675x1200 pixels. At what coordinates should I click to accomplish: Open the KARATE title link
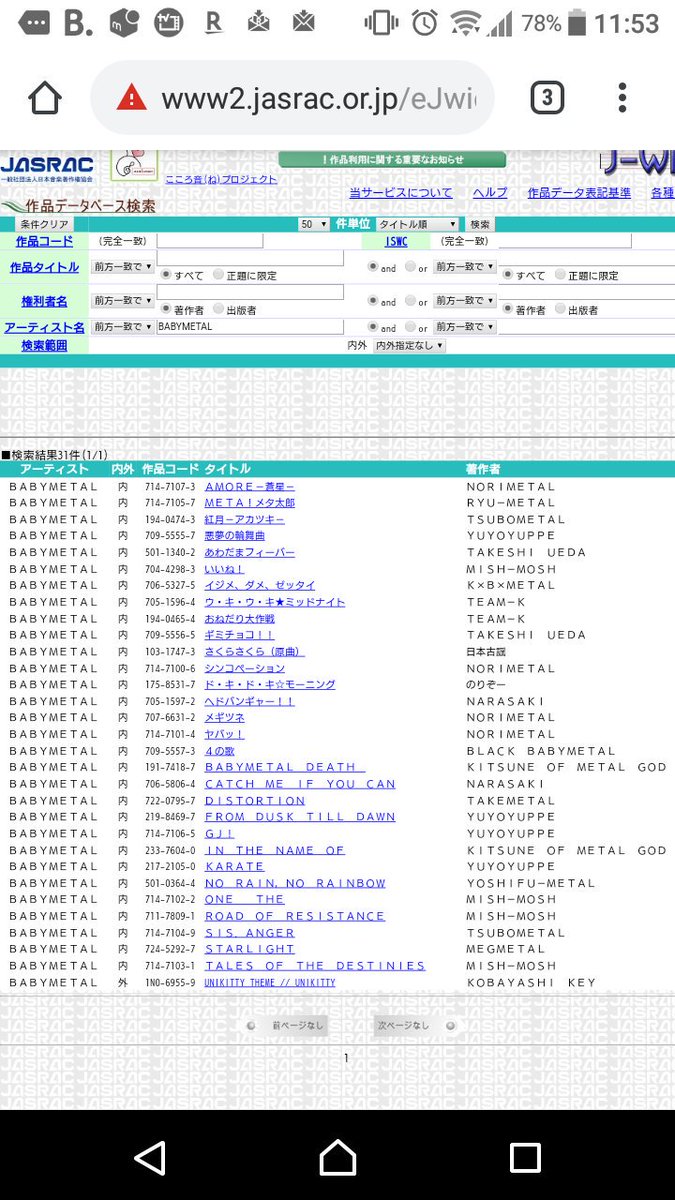(x=234, y=866)
